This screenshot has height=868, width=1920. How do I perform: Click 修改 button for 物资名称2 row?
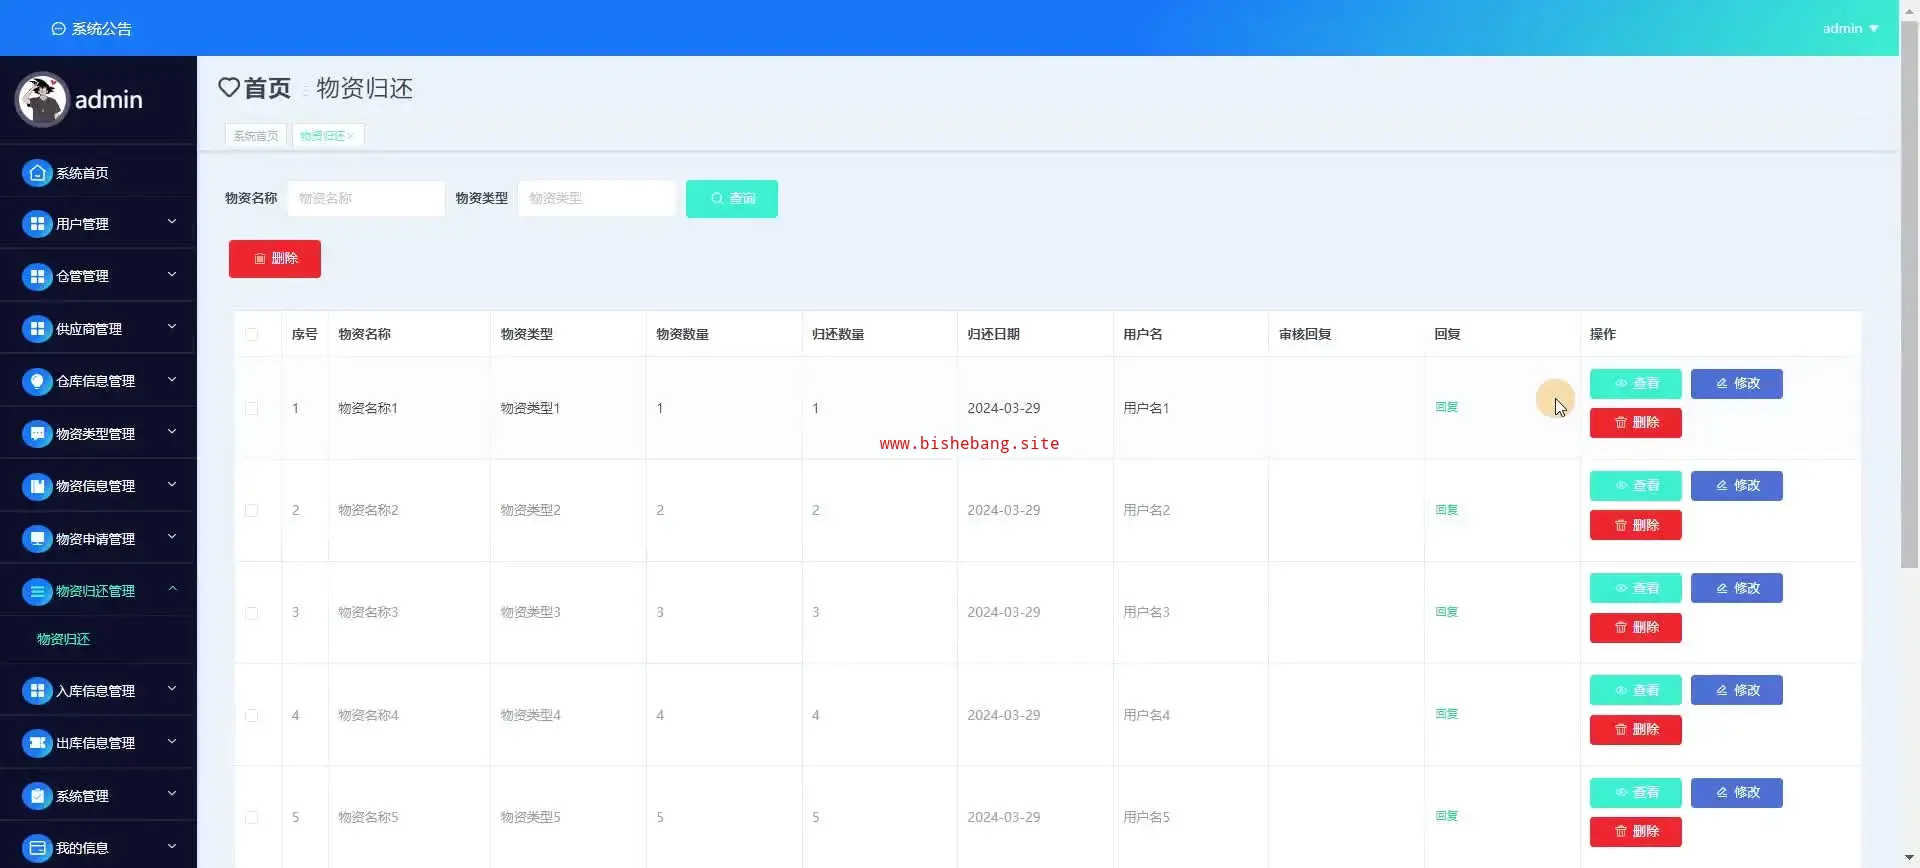[1736, 486]
